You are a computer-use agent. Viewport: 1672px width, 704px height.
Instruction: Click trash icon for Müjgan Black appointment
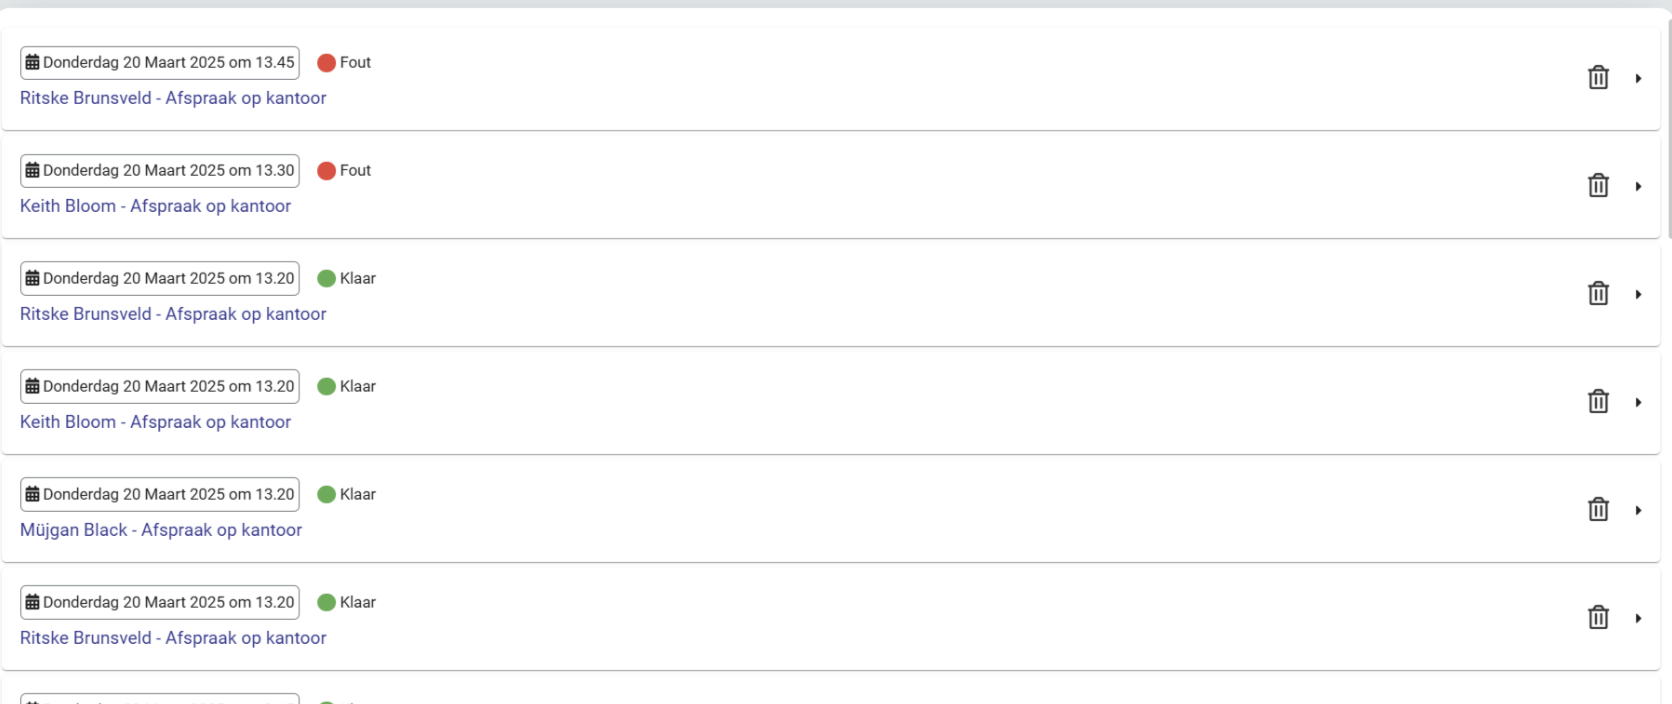pyautogui.click(x=1598, y=510)
